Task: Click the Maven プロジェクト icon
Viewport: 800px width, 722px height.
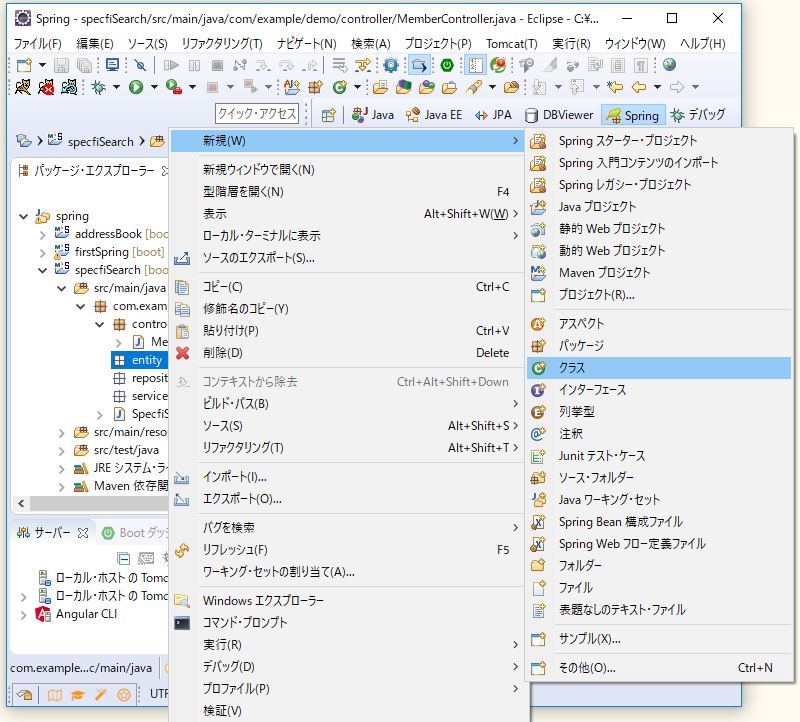Action: tap(538, 273)
